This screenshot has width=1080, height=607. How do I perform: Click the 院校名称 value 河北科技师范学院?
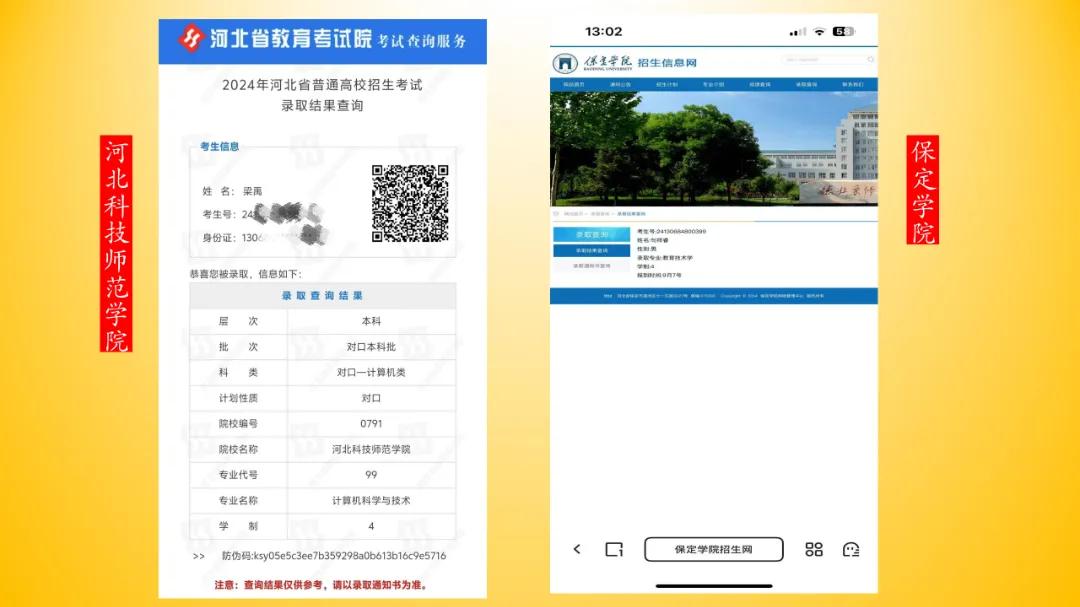click(371, 449)
